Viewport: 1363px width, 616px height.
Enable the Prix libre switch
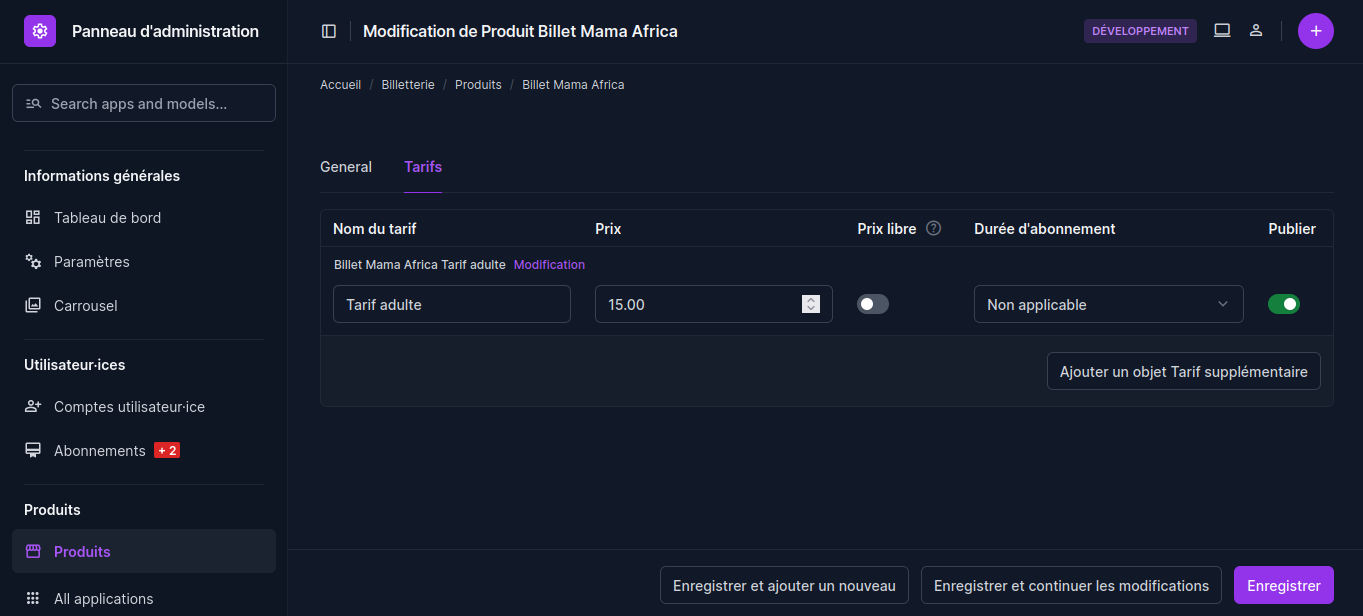pyautogui.click(x=873, y=304)
